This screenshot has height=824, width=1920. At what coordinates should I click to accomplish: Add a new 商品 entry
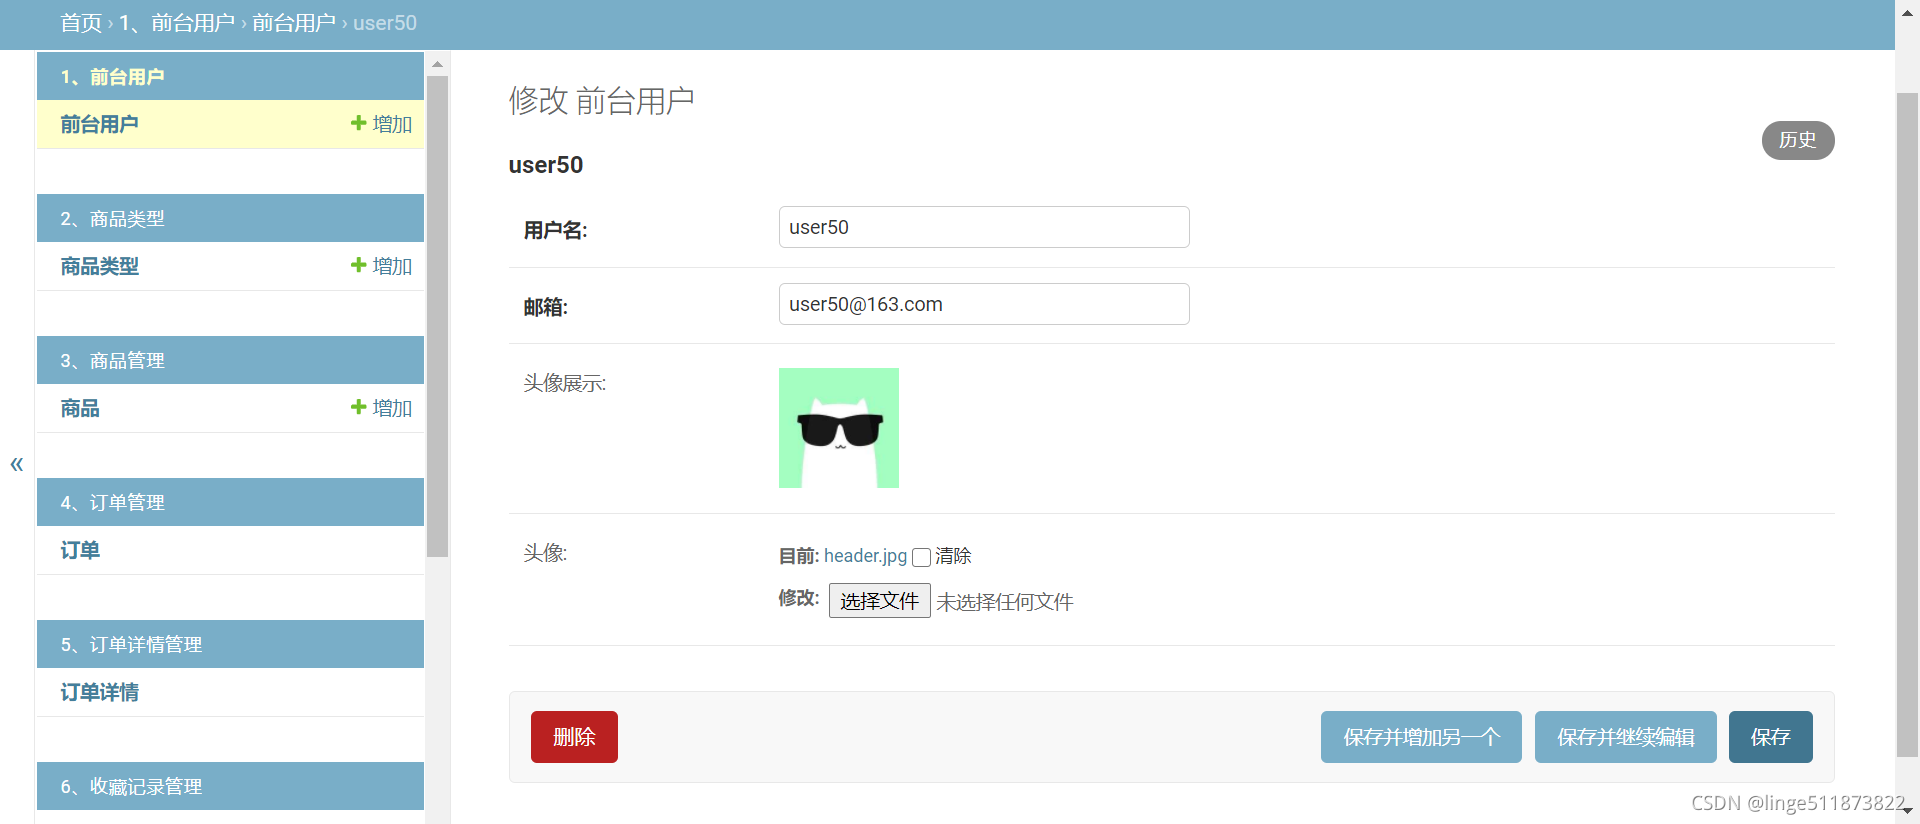[382, 408]
